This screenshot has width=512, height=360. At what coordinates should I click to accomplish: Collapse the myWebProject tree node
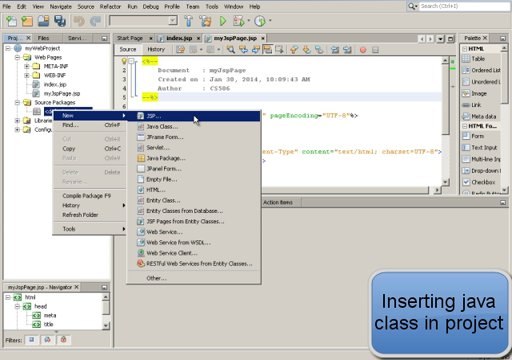8,48
